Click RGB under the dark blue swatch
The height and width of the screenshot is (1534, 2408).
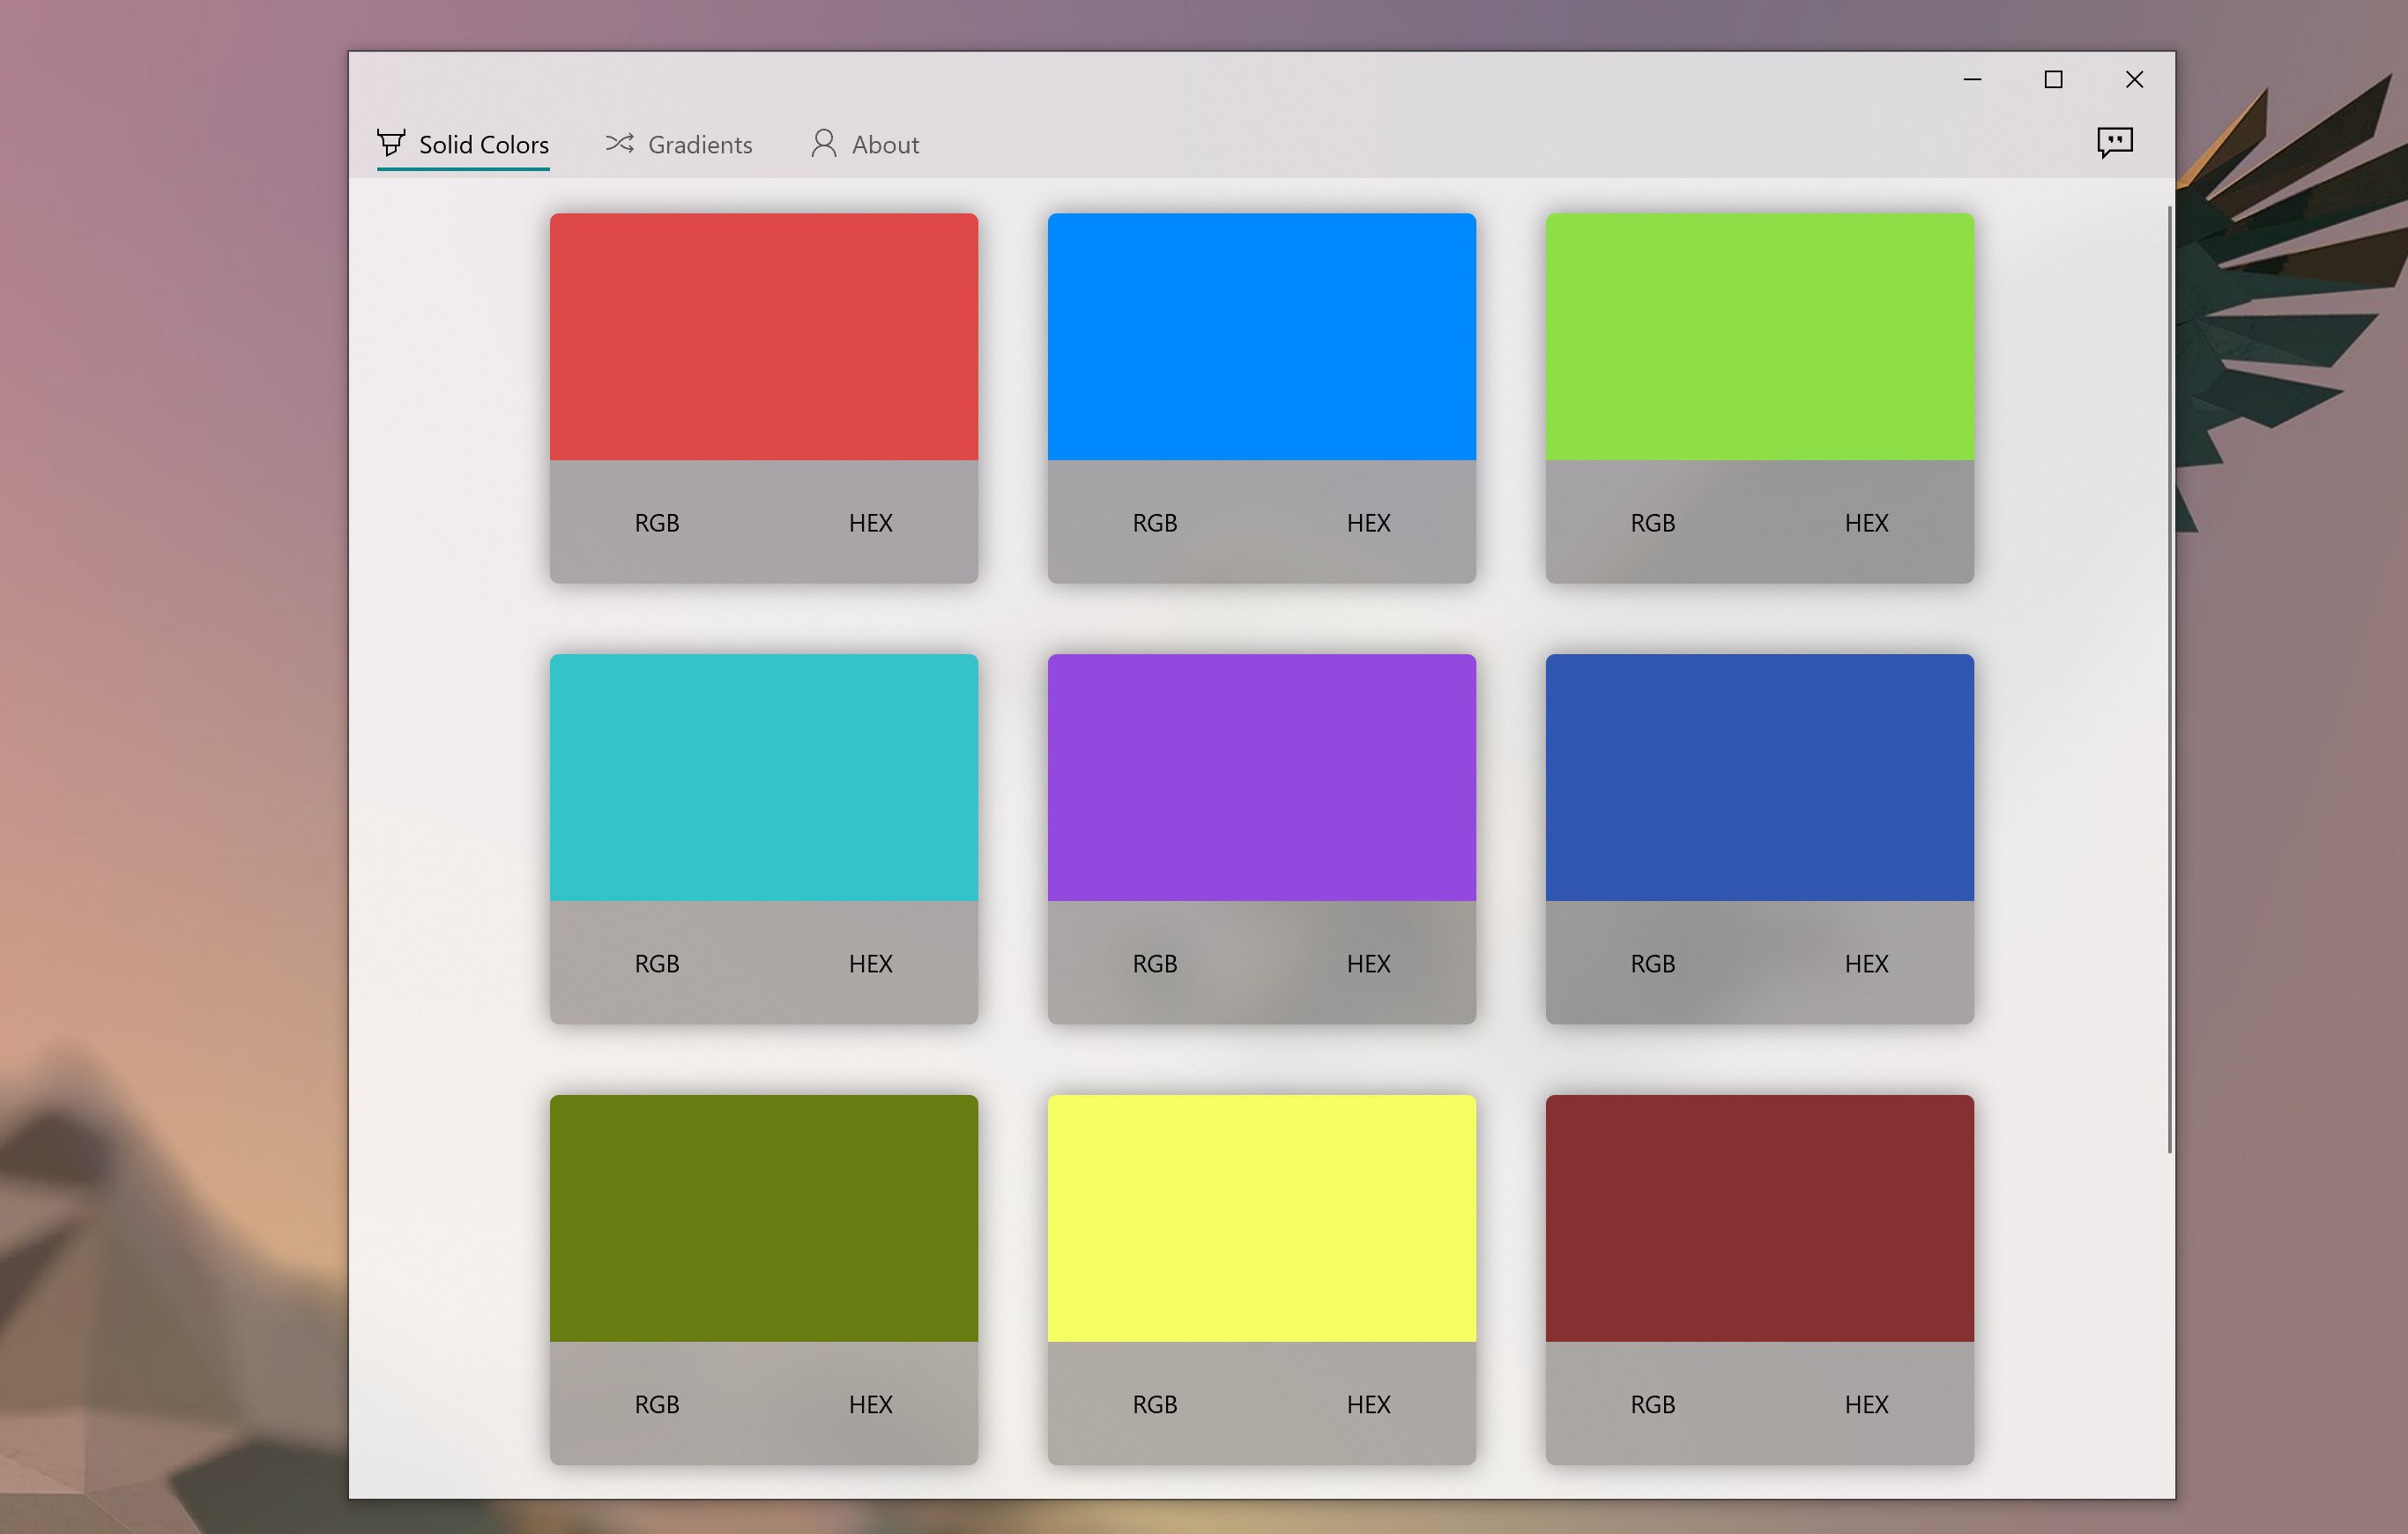tap(1652, 964)
